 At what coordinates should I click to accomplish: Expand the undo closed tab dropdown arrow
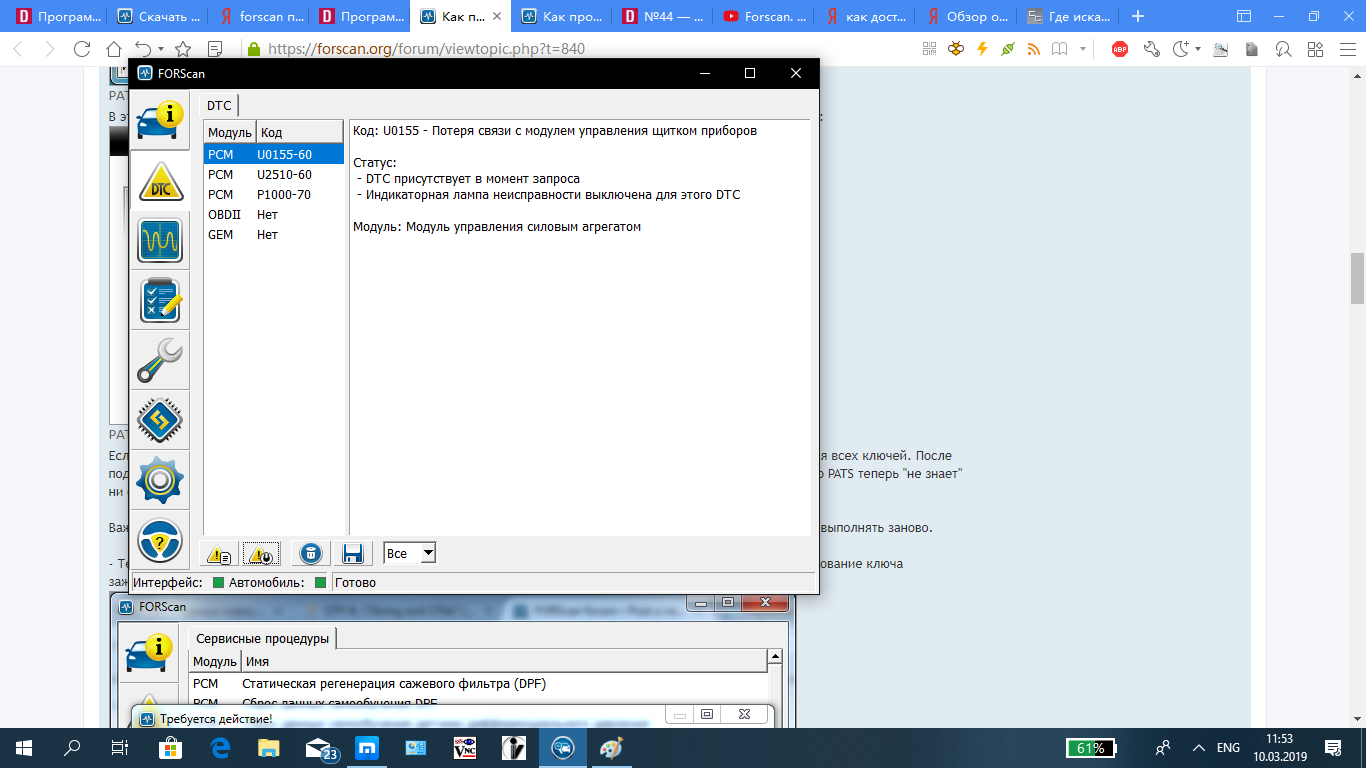click(161, 48)
